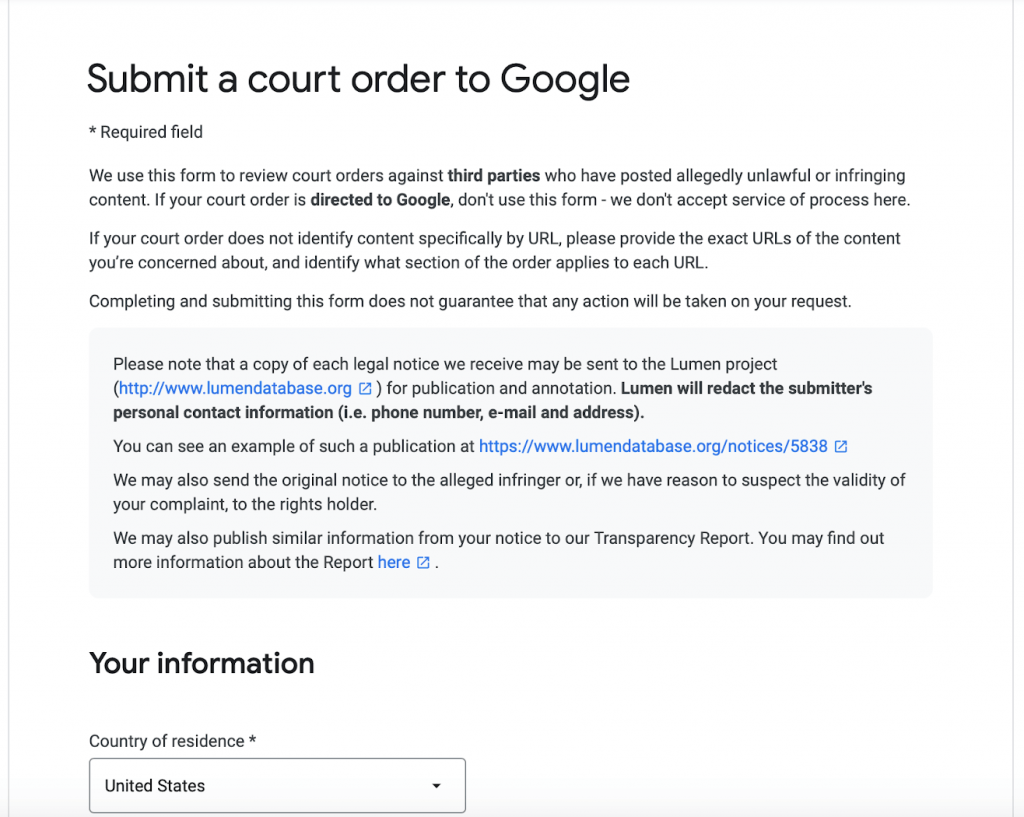Open the lumendatabase.org hyperlink
This screenshot has width=1024, height=817.
pyautogui.click(x=240, y=388)
